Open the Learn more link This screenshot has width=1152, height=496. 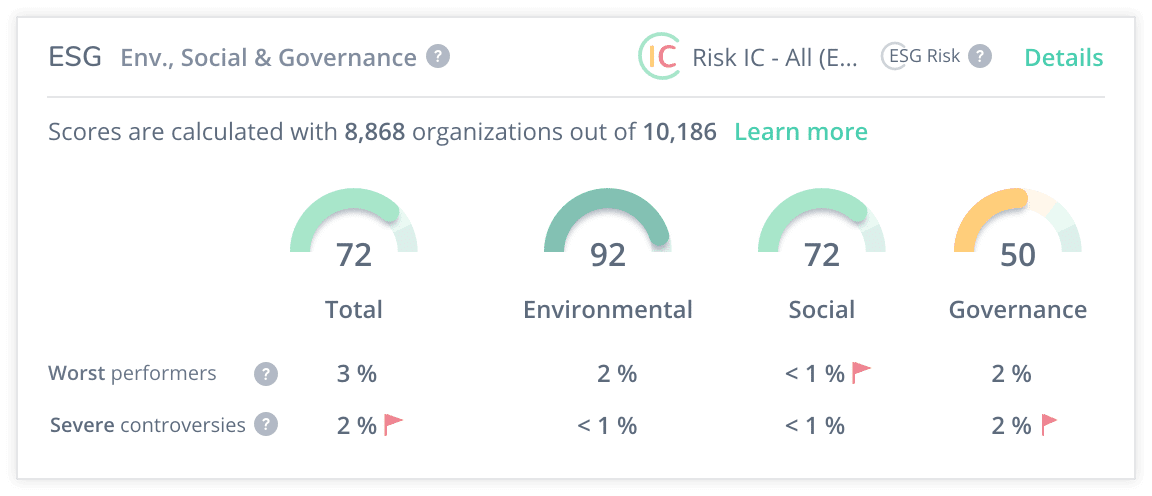(x=801, y=131)
